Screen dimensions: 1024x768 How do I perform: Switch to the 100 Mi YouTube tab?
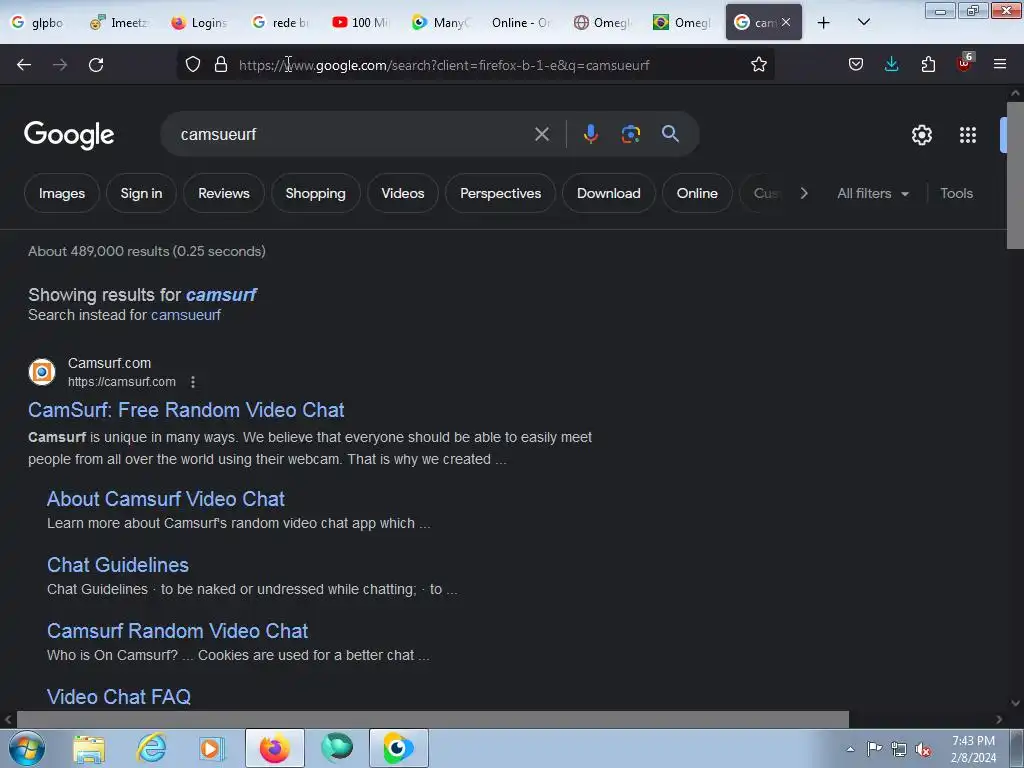(x=361, y=23)
